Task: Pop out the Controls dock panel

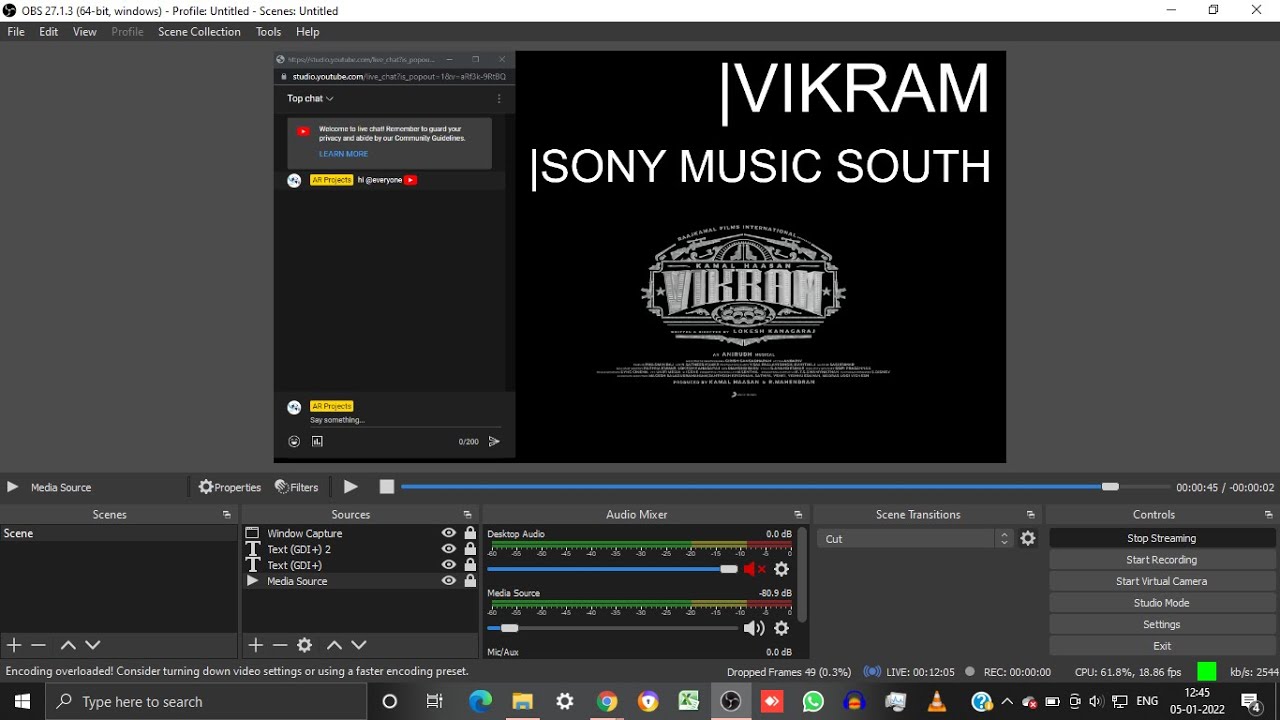Action: 1268,515
